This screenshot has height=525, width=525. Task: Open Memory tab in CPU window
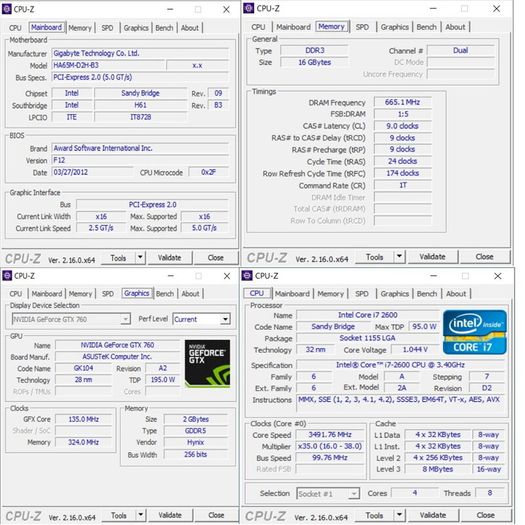point(330,294)
